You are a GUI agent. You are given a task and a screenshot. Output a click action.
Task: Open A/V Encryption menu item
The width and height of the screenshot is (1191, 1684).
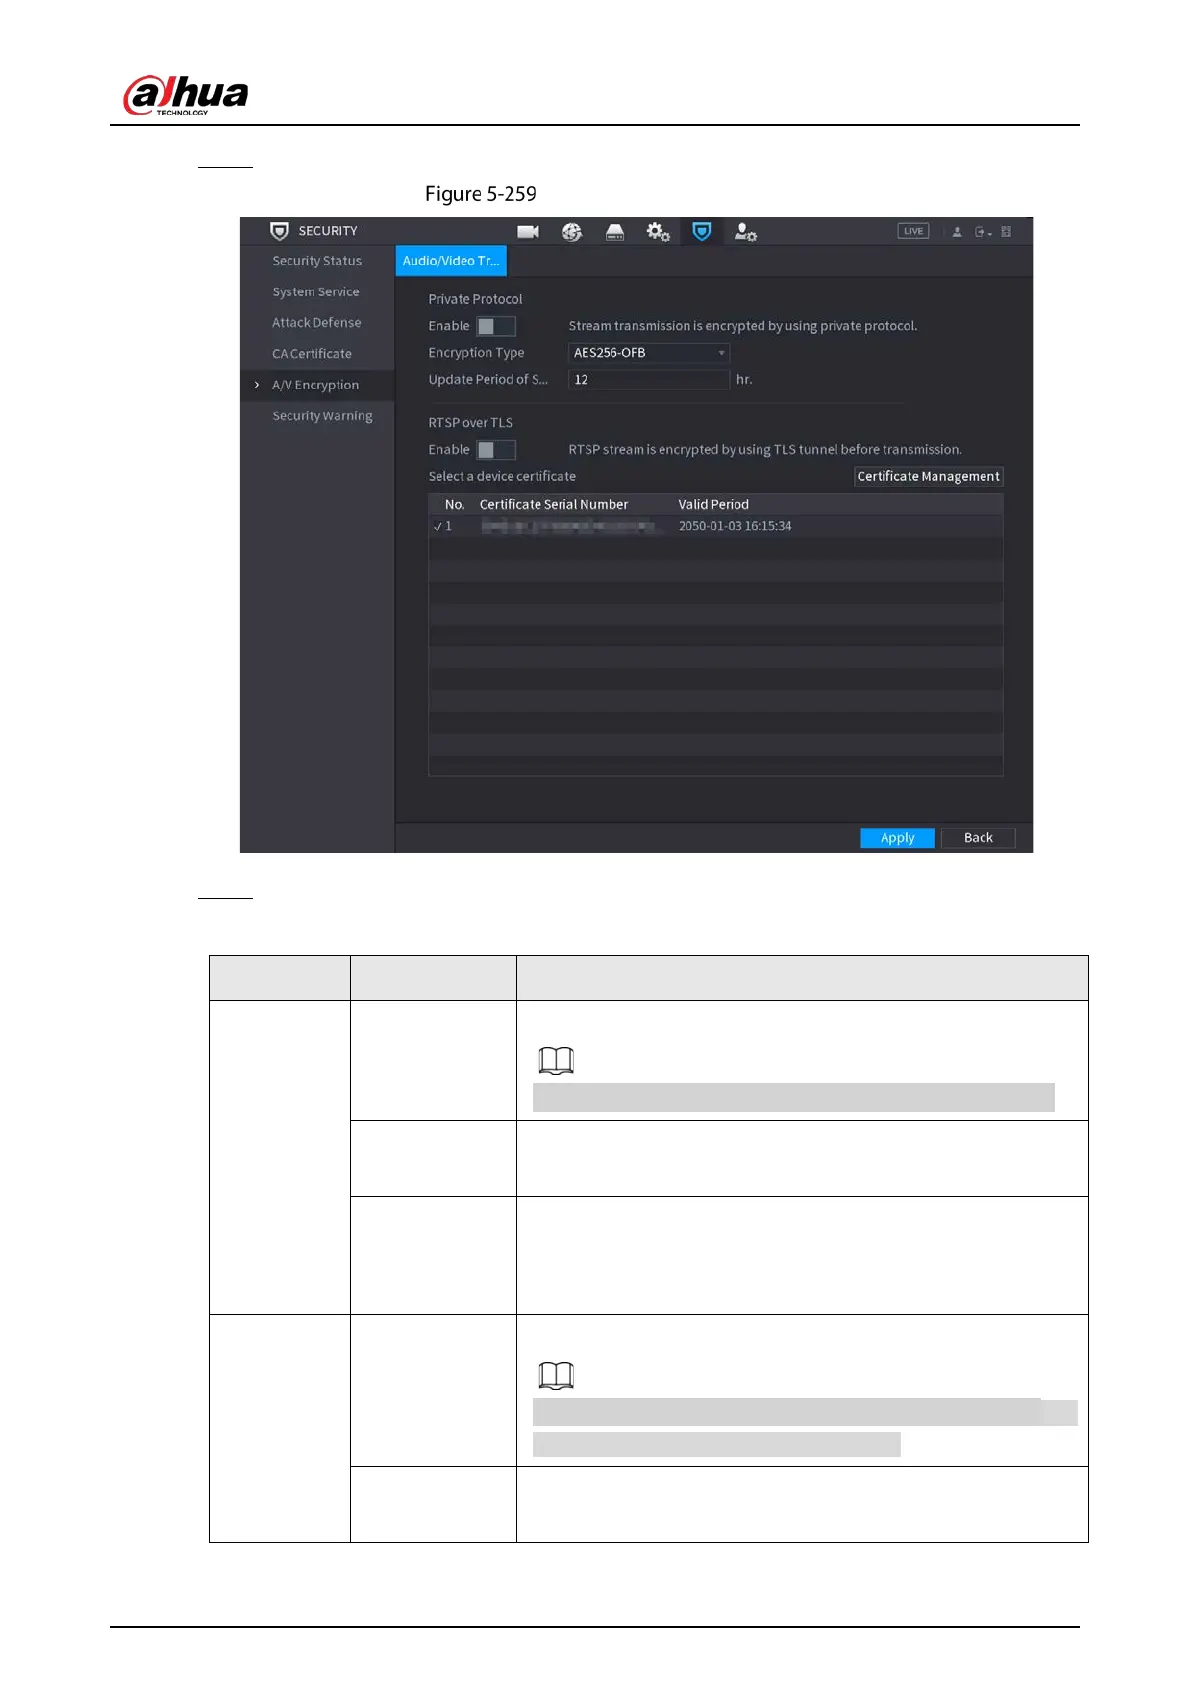click(315, 385)
